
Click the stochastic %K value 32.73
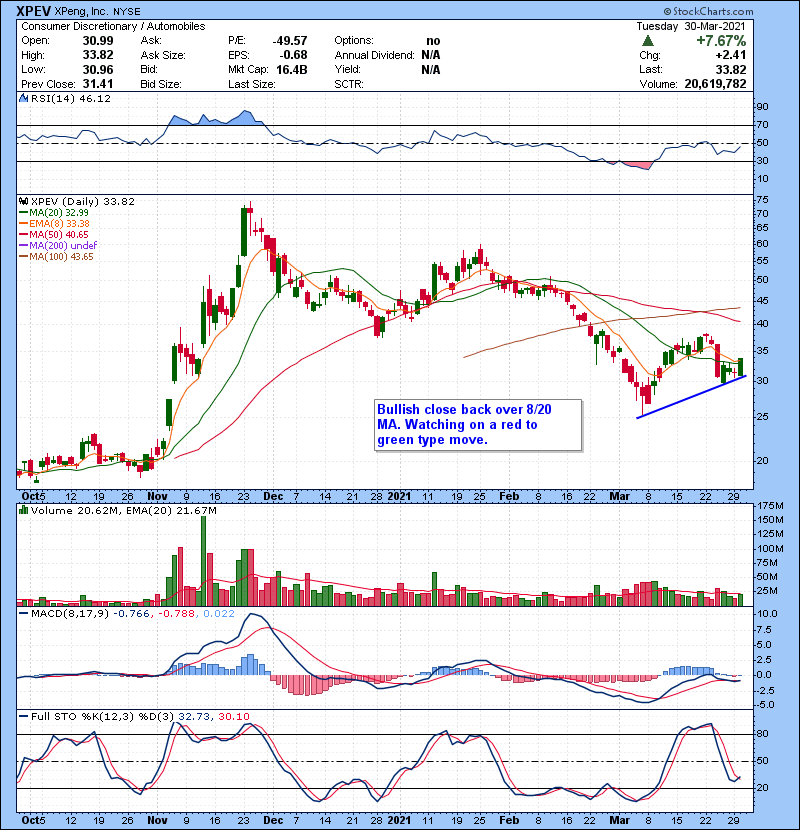tap(194, 716)
